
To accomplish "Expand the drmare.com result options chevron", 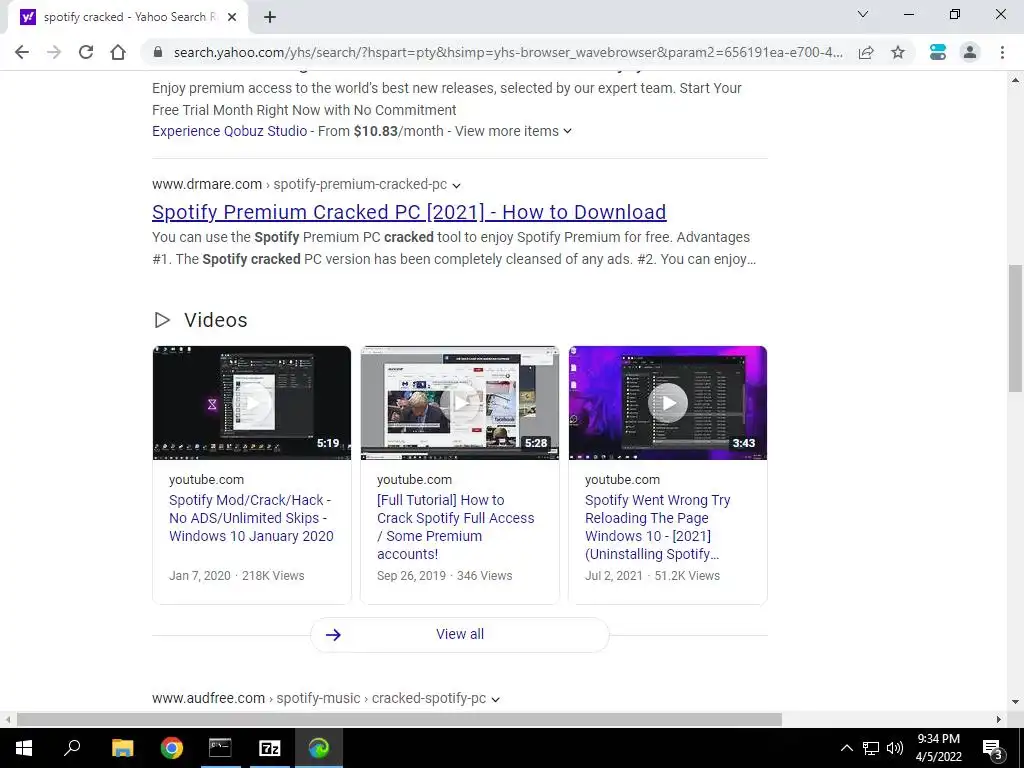I will [x=456, y=185].
